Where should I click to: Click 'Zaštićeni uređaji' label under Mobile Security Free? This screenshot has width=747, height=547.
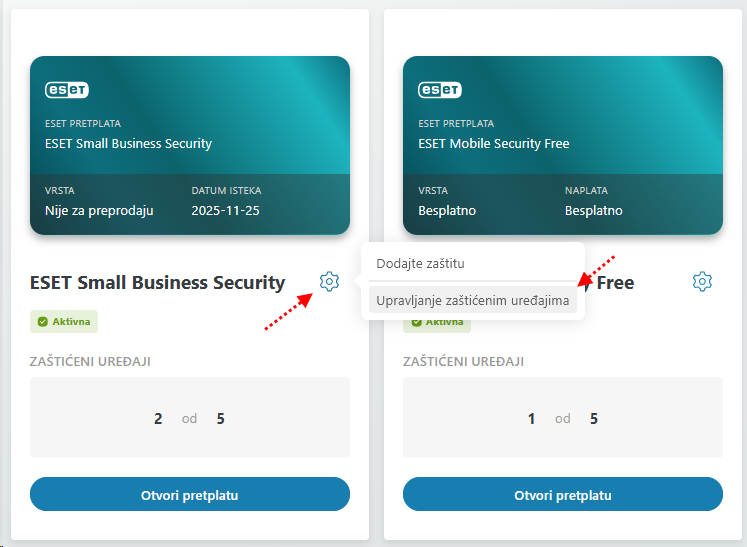(463, 361)
